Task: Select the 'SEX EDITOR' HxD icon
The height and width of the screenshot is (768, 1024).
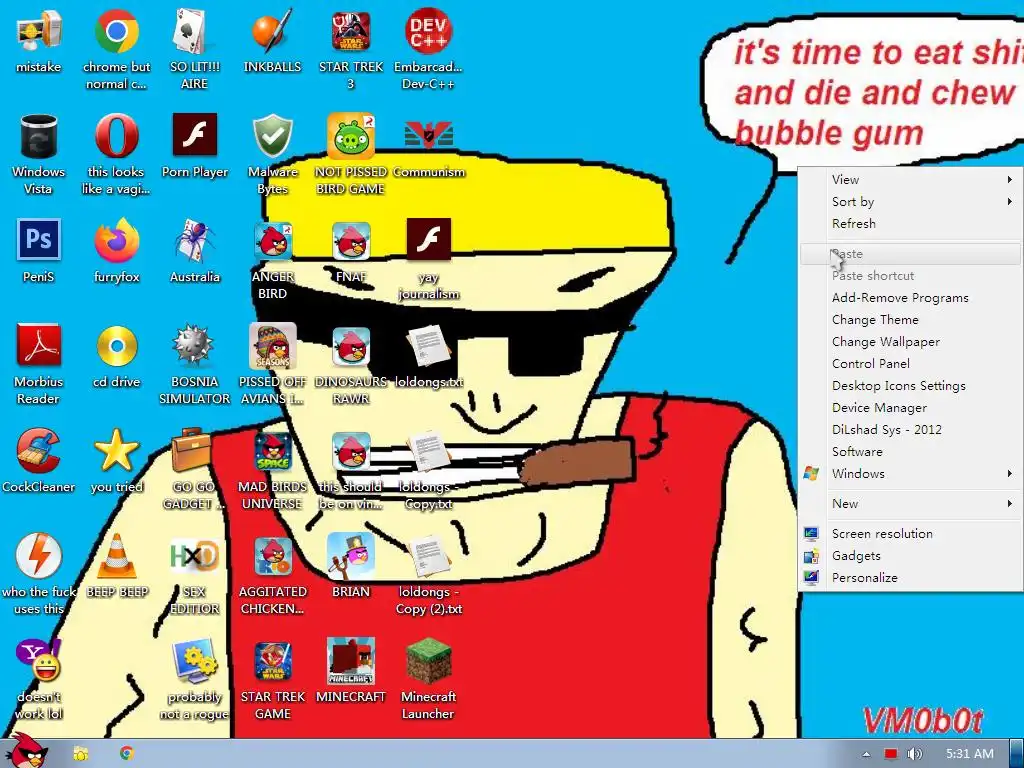Action: 194,575
